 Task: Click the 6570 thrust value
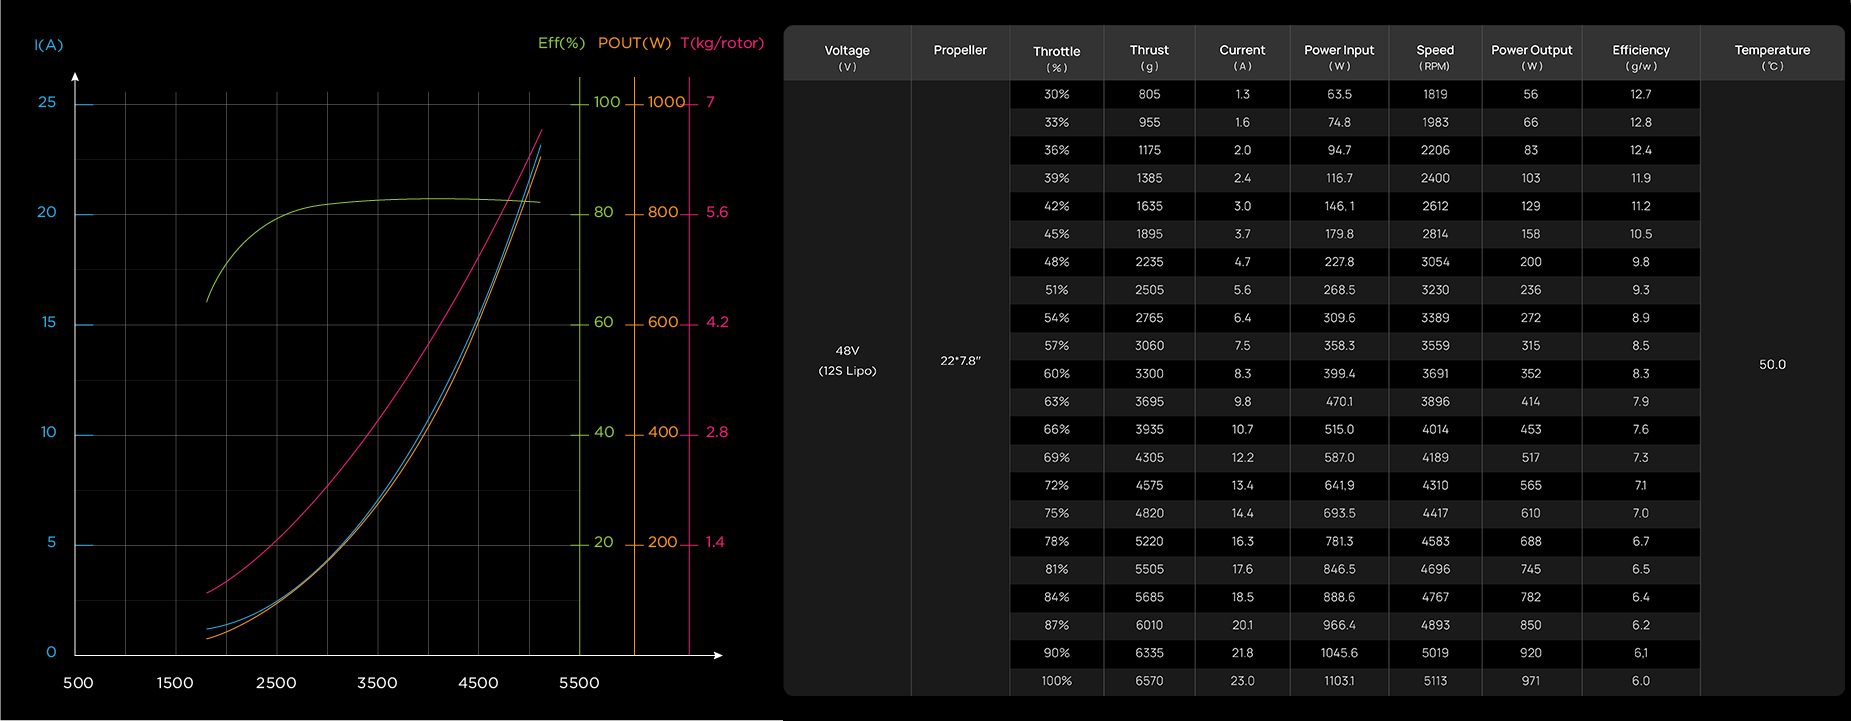pos(1149,681)
